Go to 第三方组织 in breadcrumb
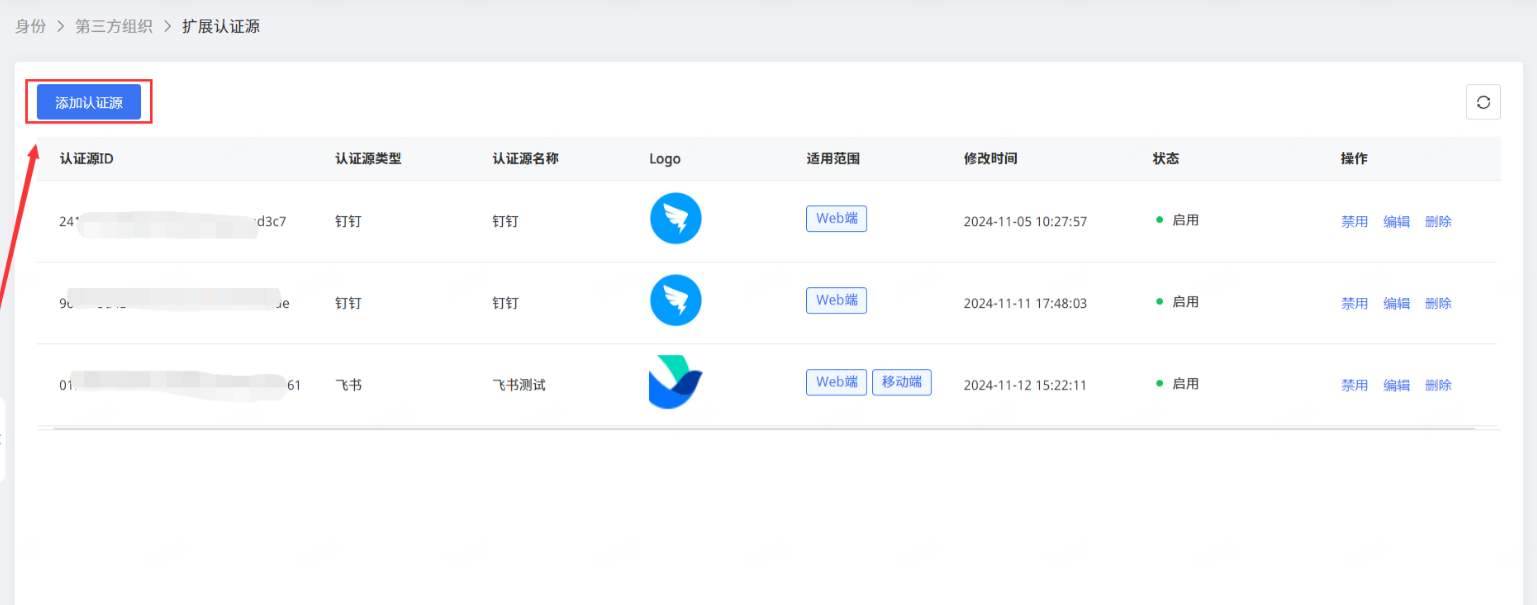This screenshot has height=605, width=1537. [114, 27]
